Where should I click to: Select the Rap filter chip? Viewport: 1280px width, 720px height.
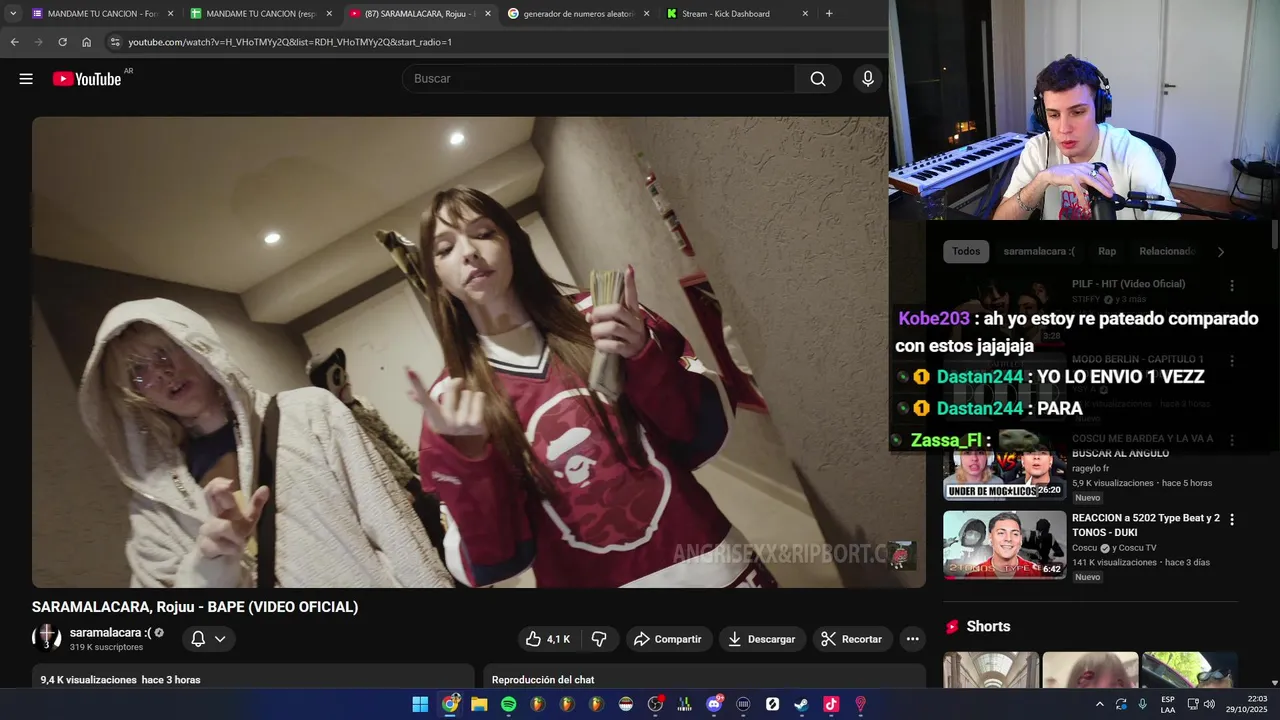point(1107,252)
